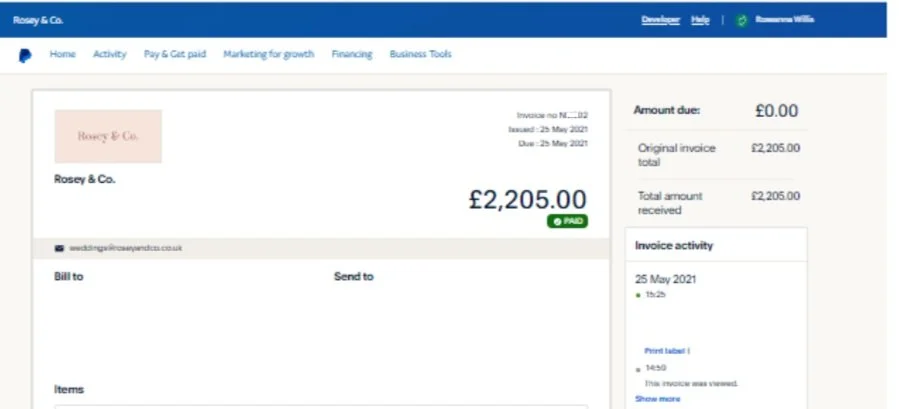This screenshot has height=409, width=899.
Task: Click the Print label link
Action: pyautogui.click(x=665, y=350)
